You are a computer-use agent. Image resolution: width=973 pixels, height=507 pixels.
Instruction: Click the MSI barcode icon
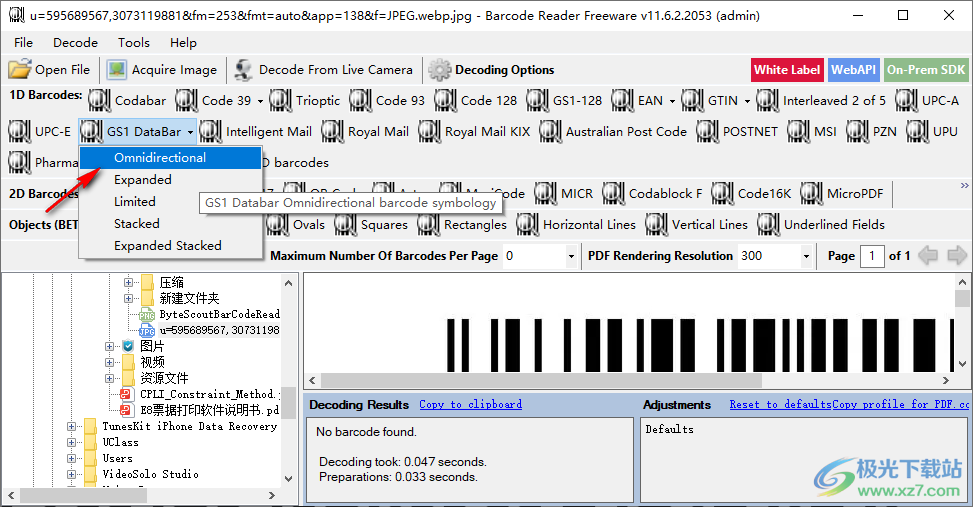tap(799, 132)
